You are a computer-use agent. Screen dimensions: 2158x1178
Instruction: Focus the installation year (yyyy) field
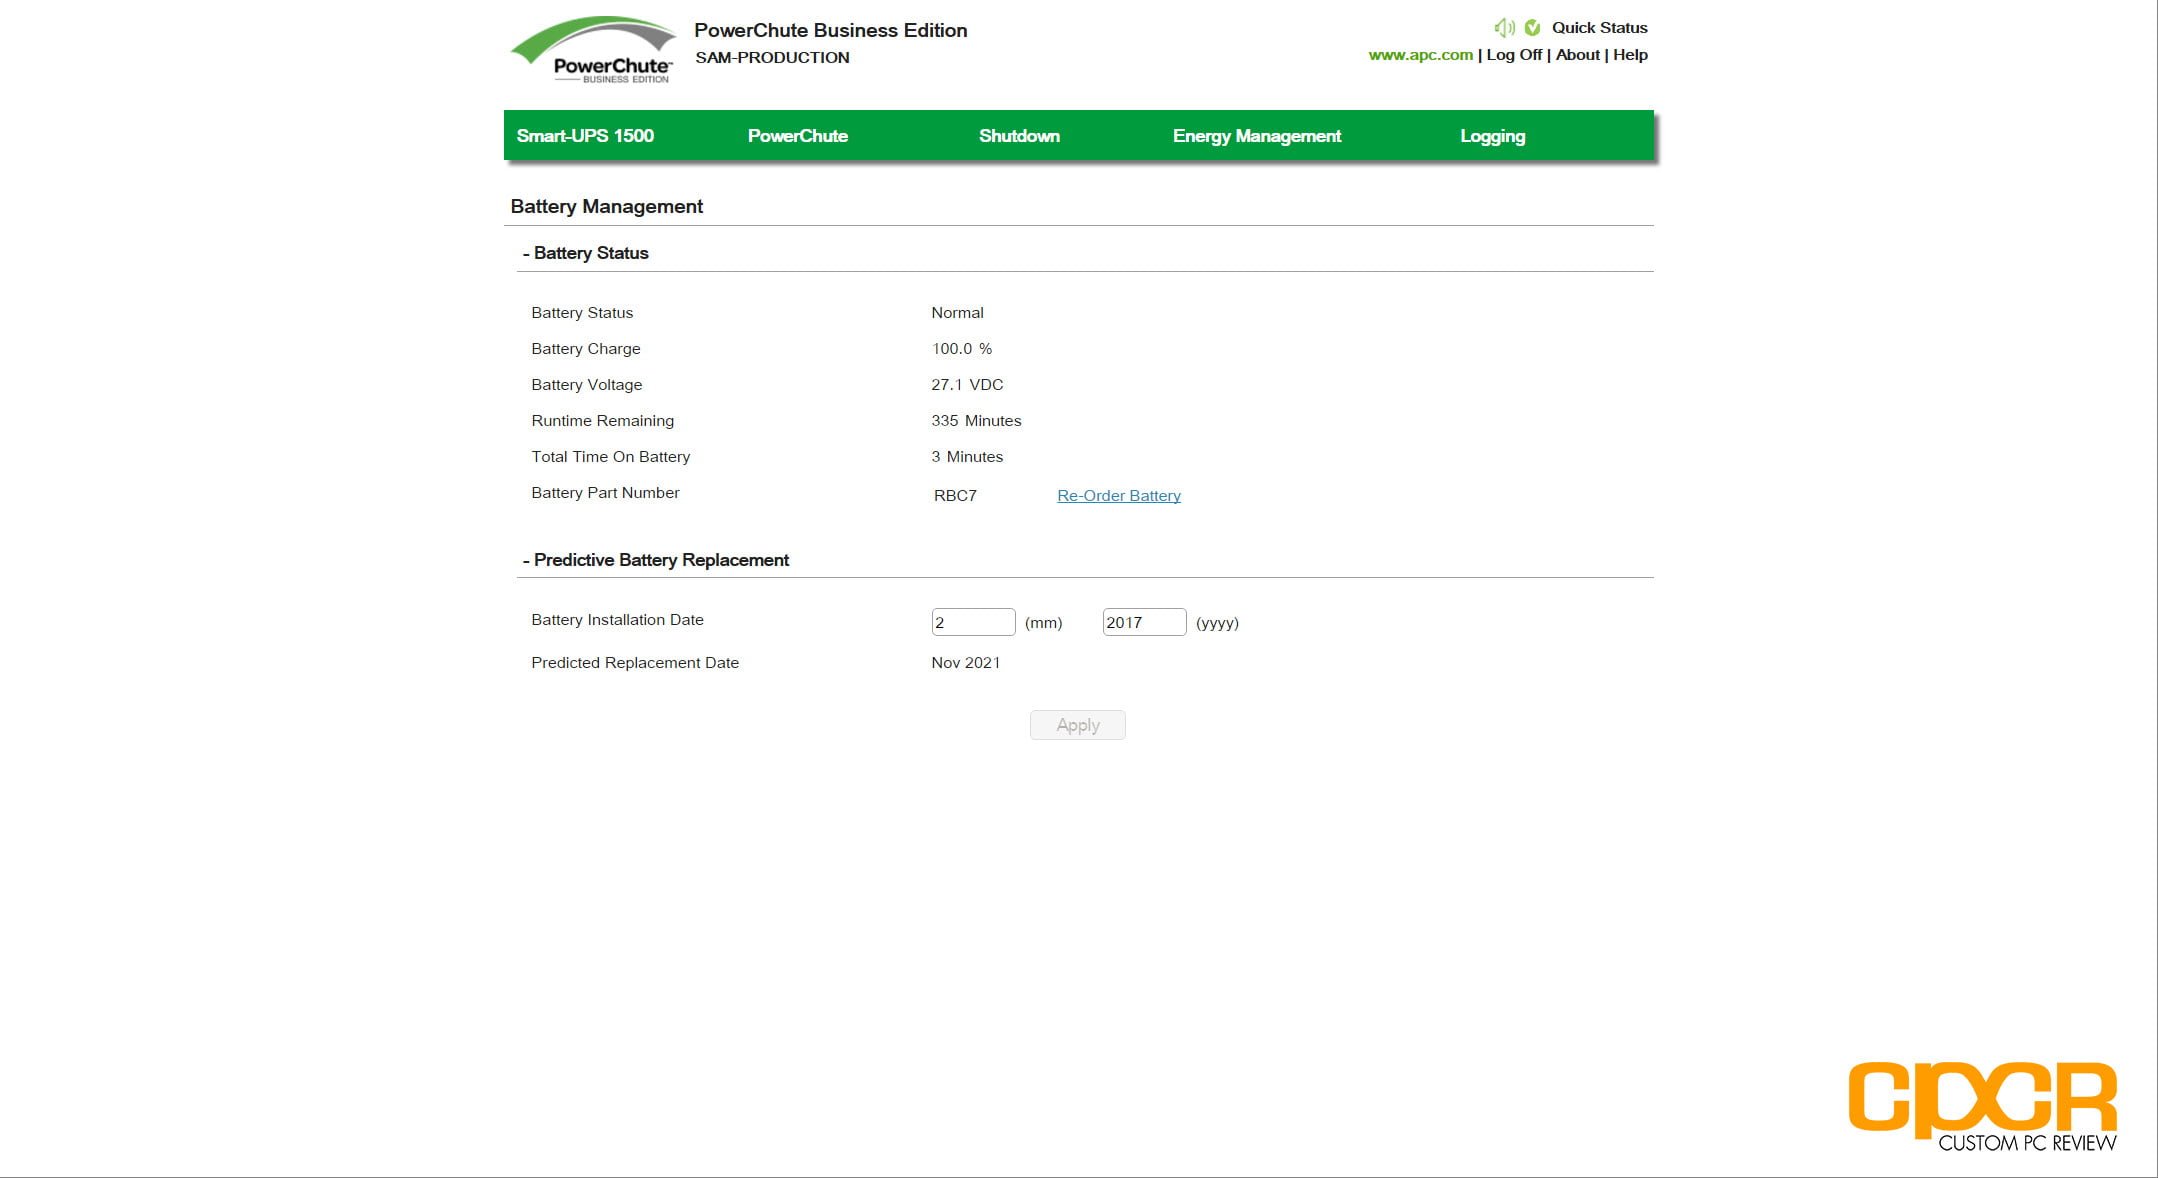(x=1144, y=622)
